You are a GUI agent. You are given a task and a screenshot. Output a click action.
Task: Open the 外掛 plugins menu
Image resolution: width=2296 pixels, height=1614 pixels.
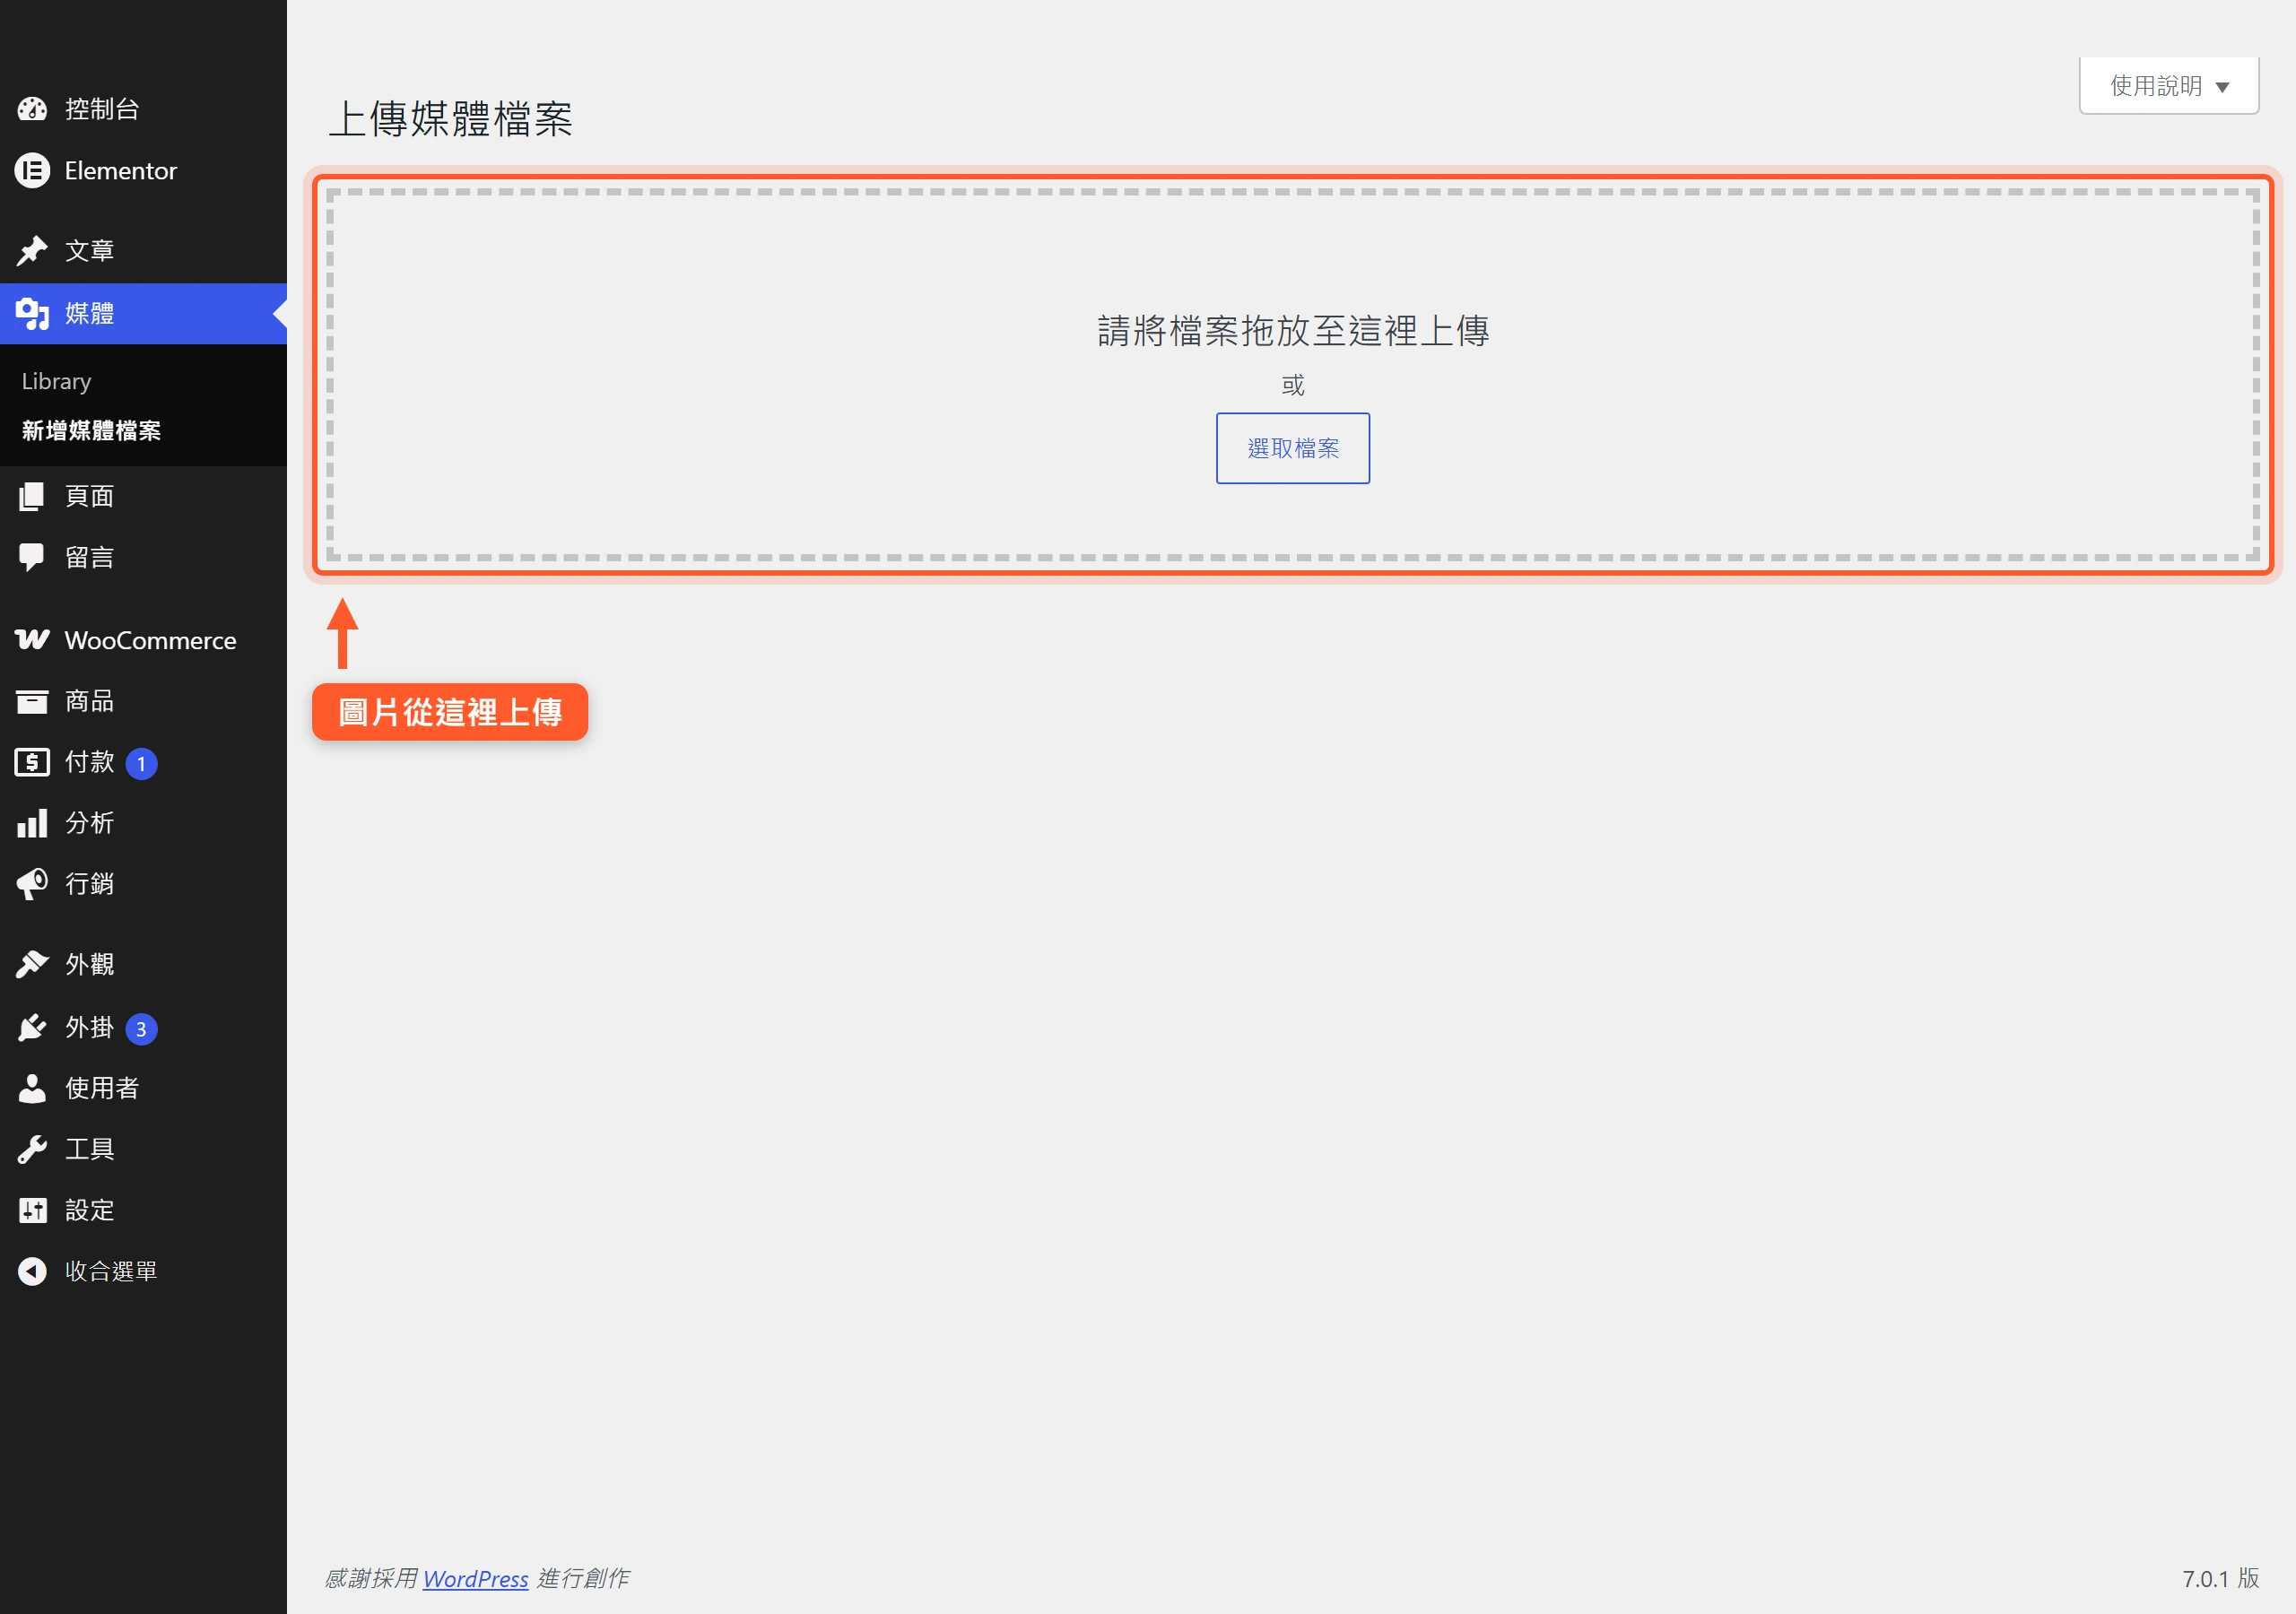click(x=143, y=1028)
